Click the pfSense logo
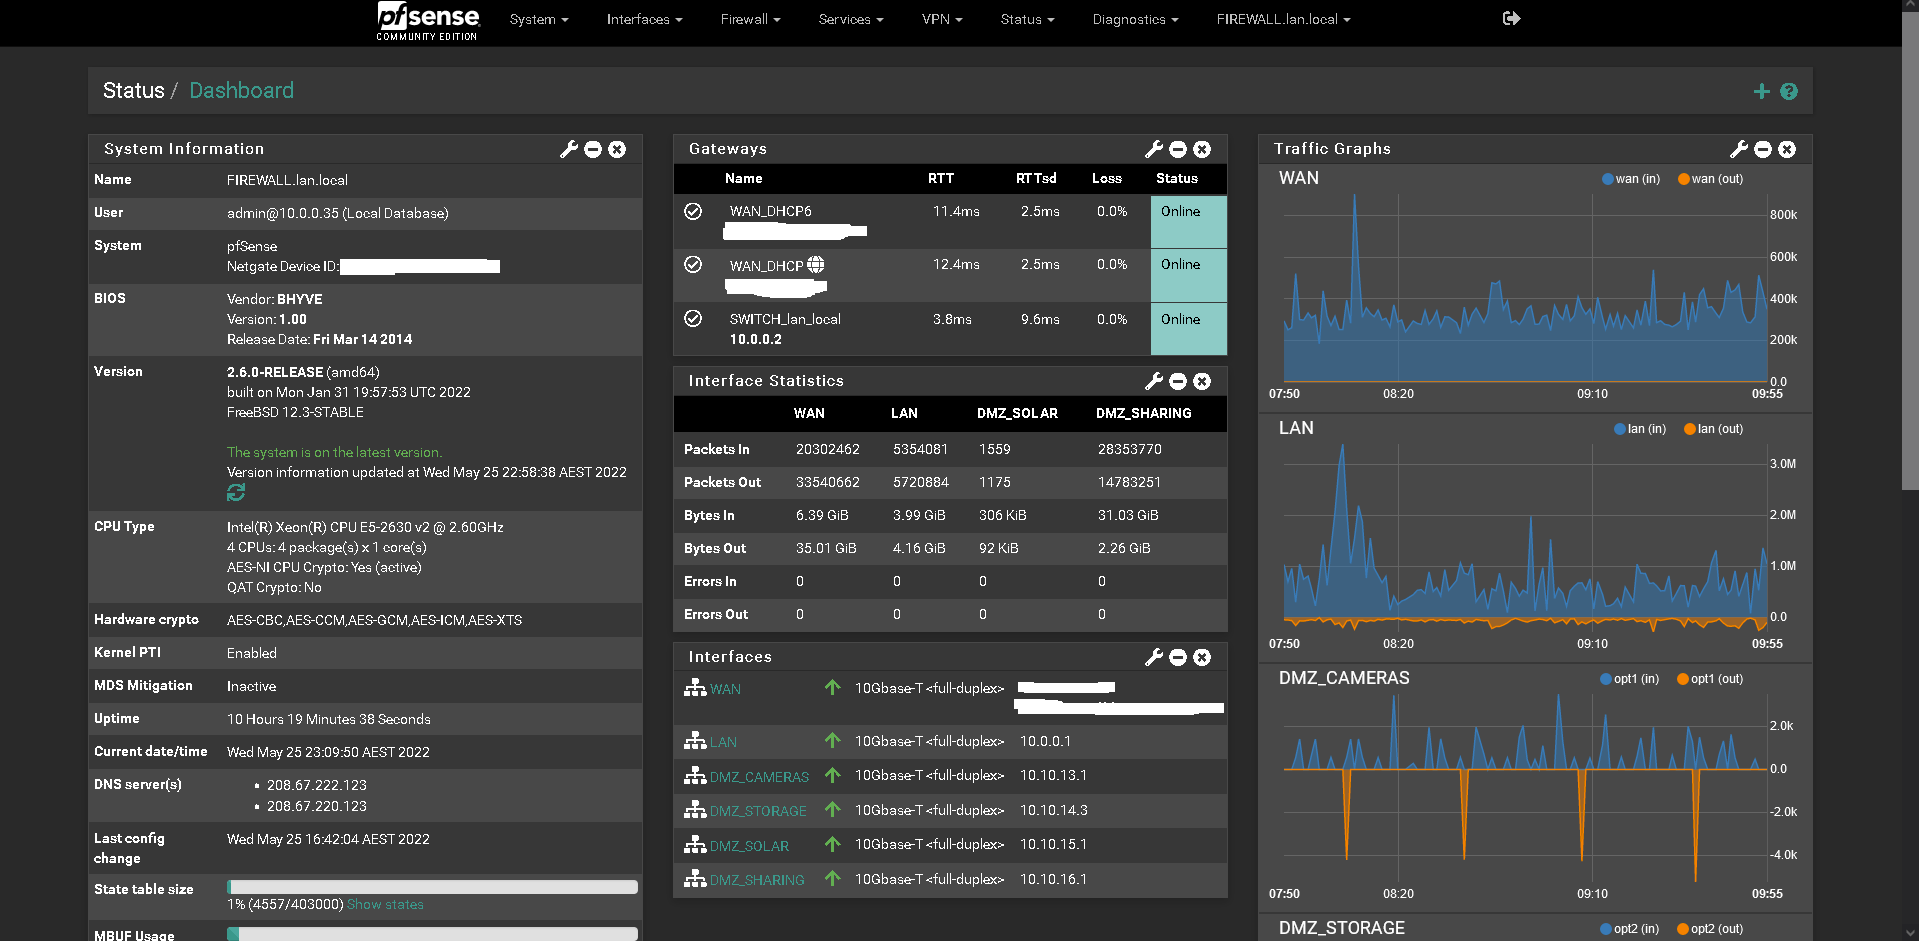This screenshot has height=941, width=1919. pos(428,21)
